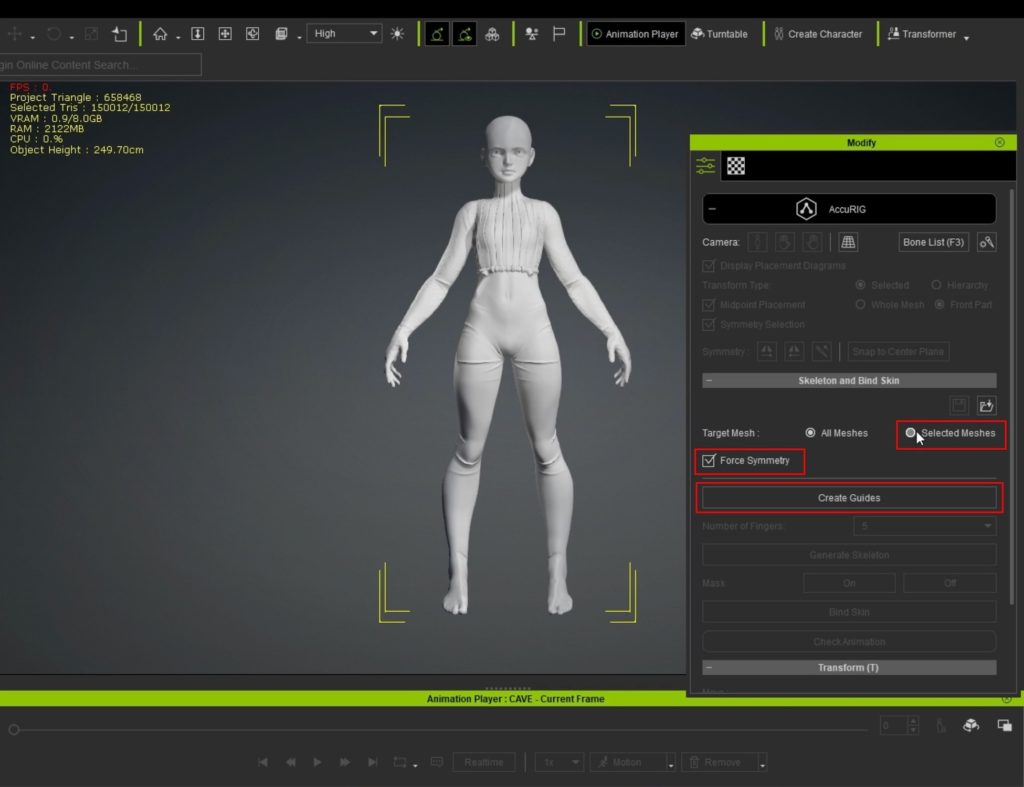Image resolution: width=1024 pixels, height=787 pixels.
Task: Click the Create Guides button
Action: 849,497
